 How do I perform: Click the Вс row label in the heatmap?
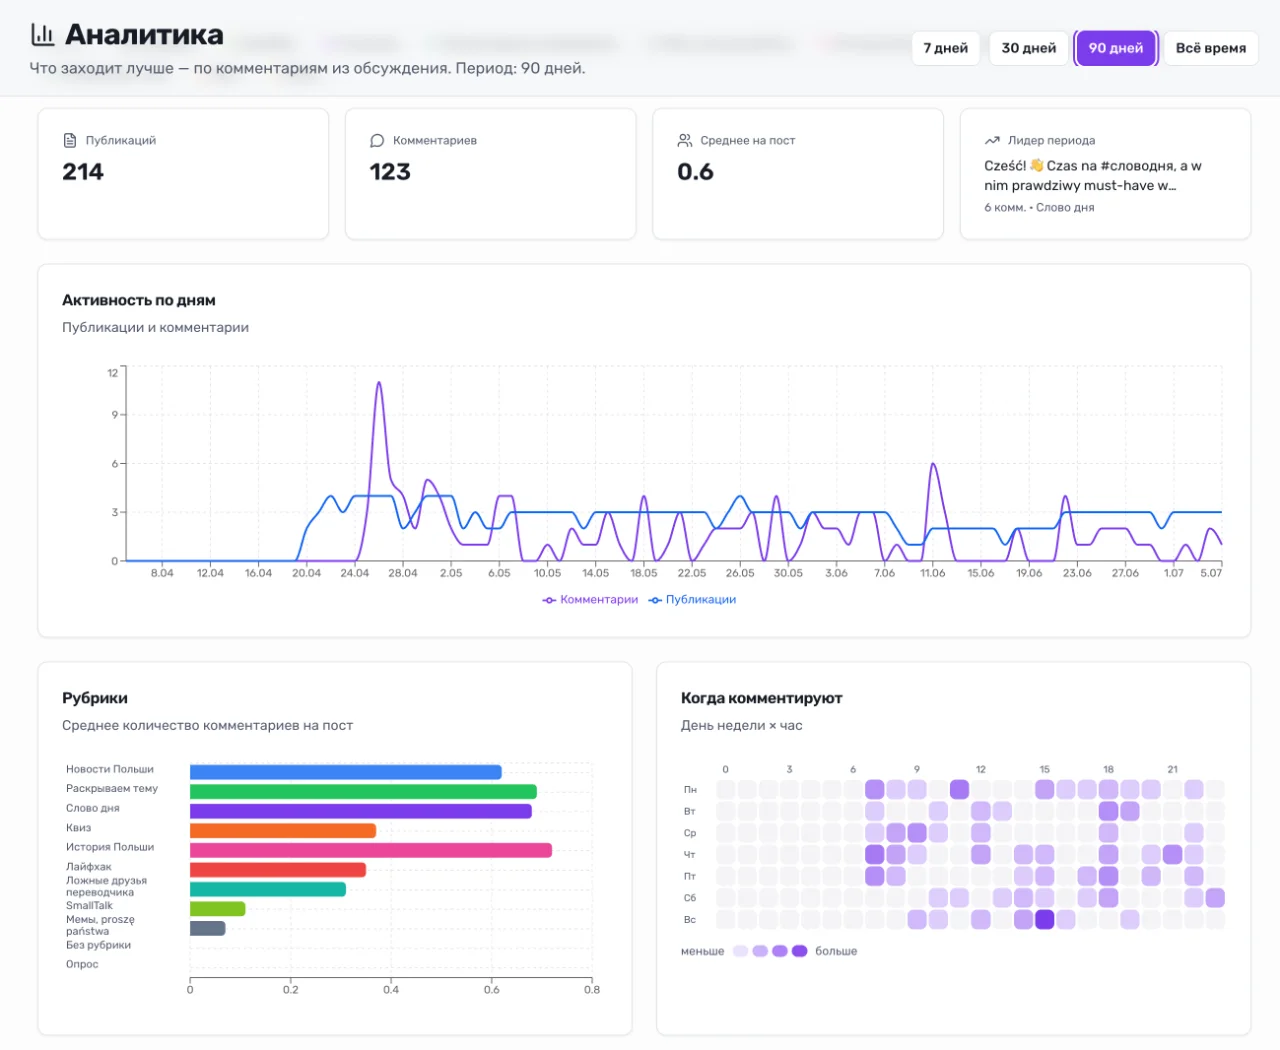690,920
